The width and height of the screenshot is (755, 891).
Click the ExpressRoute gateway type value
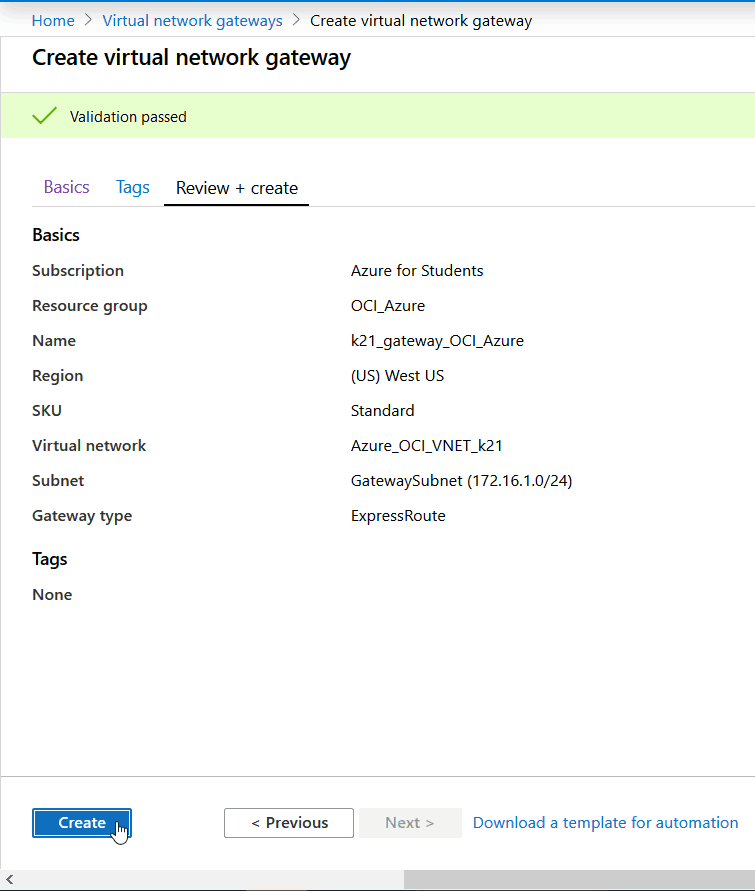click(x=393, y=515)
